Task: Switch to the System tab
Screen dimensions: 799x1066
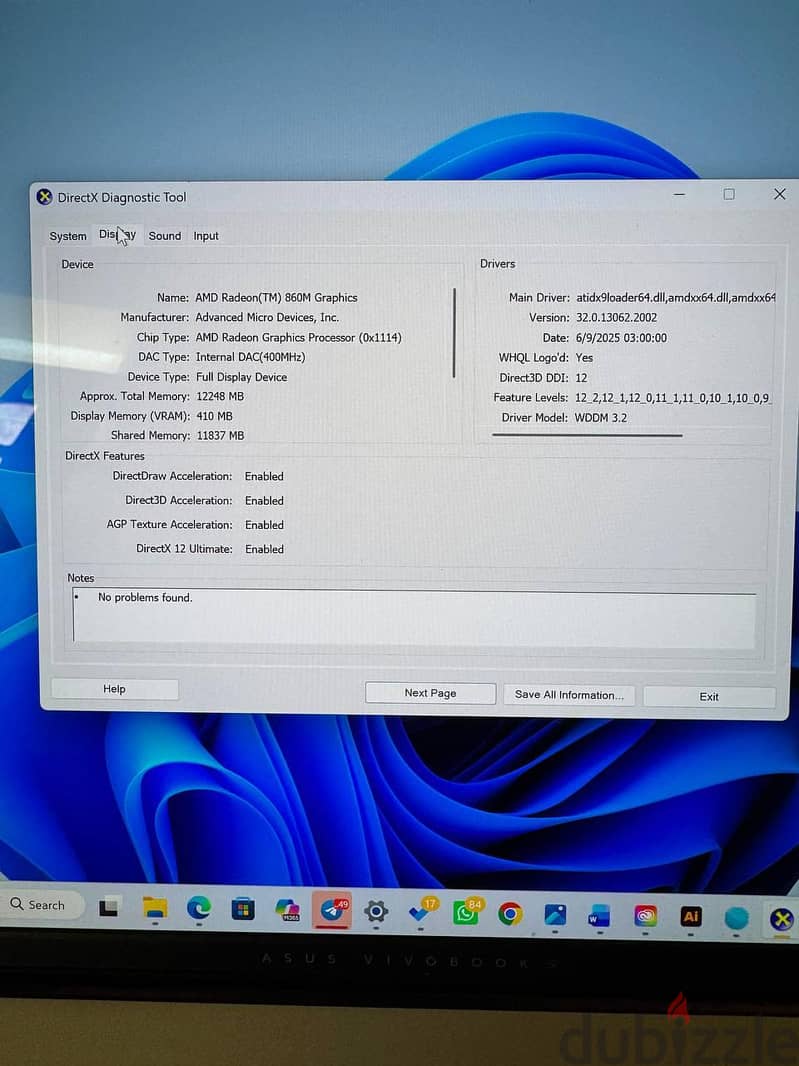Action: coord(68,236)
